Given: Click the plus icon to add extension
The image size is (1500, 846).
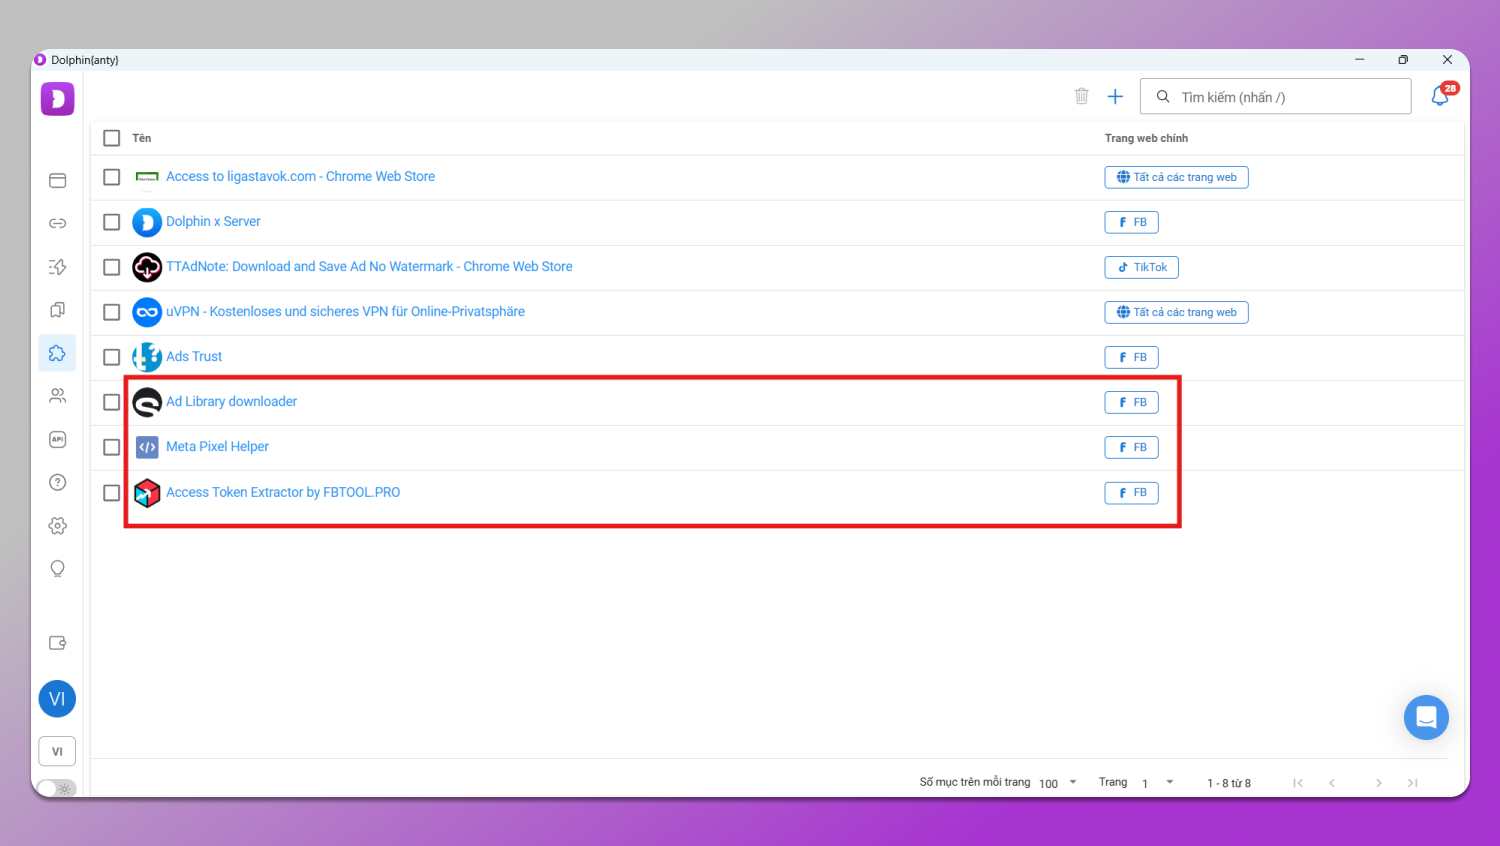Looking at the screenshot, I should coord(1115,96).
